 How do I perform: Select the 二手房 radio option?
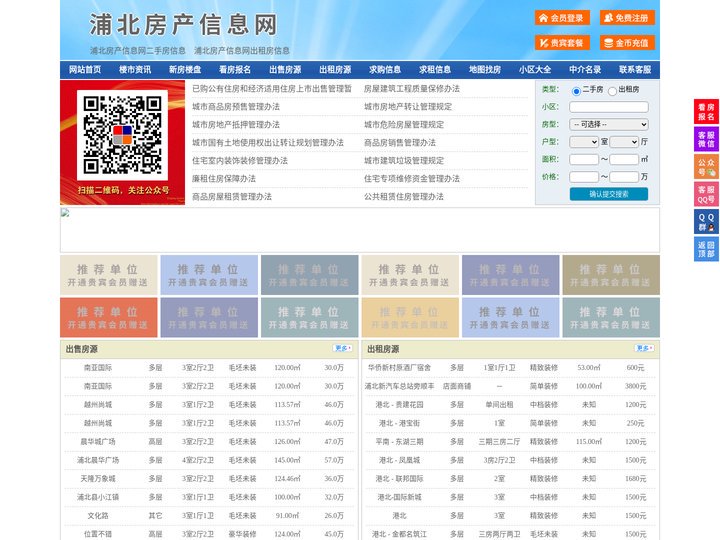pyautogui.click(x=576, y=91)
